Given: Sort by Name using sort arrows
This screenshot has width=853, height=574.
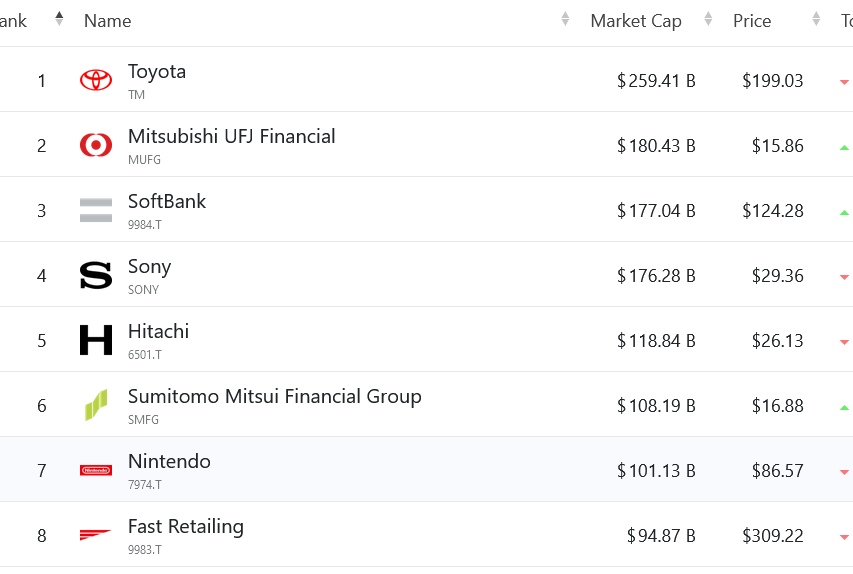Looking at the screenshot, I should tap(565, 20).
